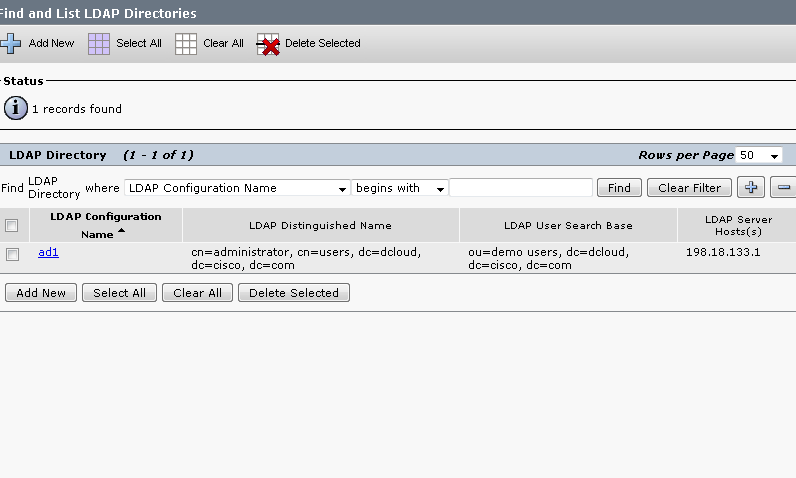Viewport: 796px width, 478px height.
Task: Click the '1 records found' status text
Action: [x=77, y=109]
